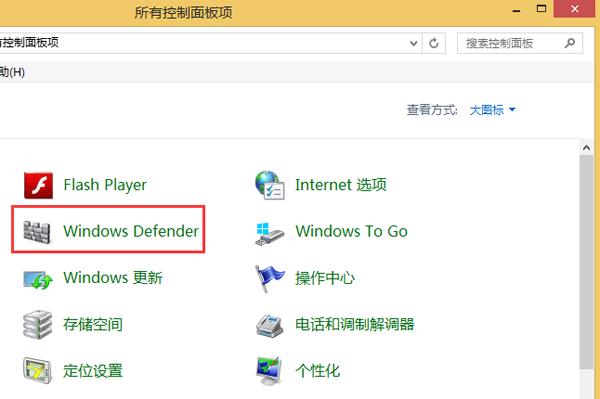
Task: Click the Internet 选项 globe icon
Action: 270,185
